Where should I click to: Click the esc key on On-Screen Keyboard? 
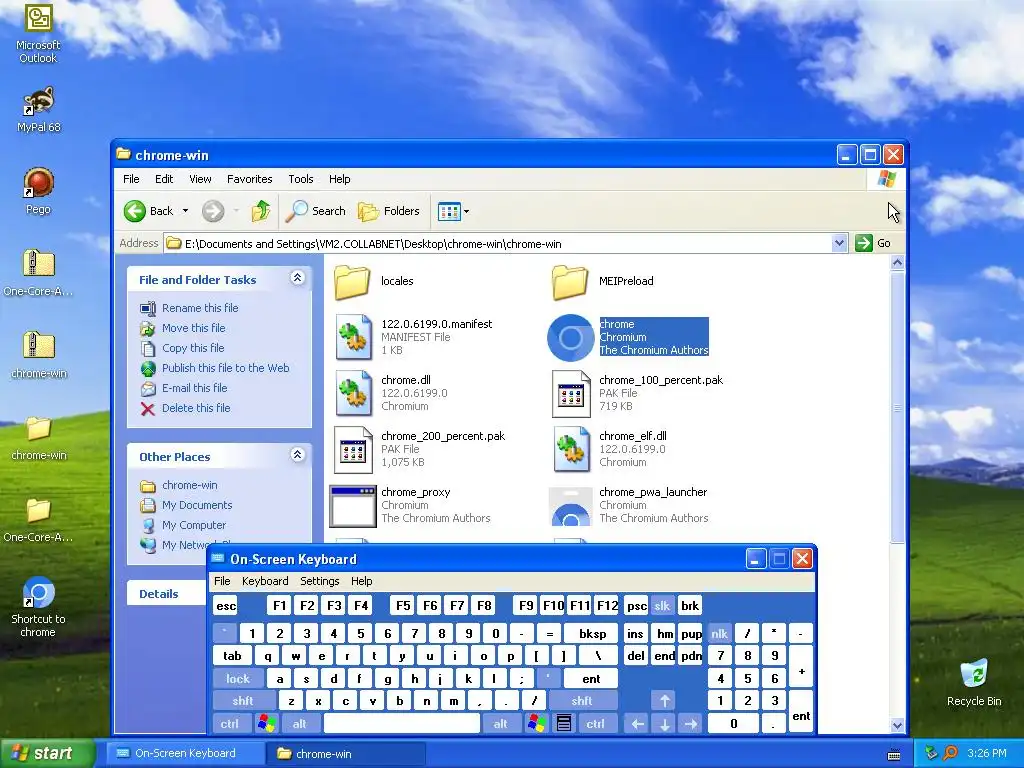tap(226, 606)
